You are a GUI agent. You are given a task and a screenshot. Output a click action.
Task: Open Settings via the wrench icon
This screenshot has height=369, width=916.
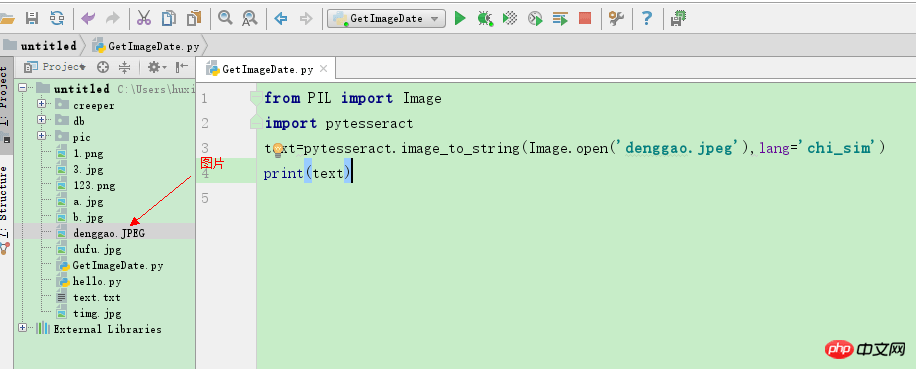616,19
